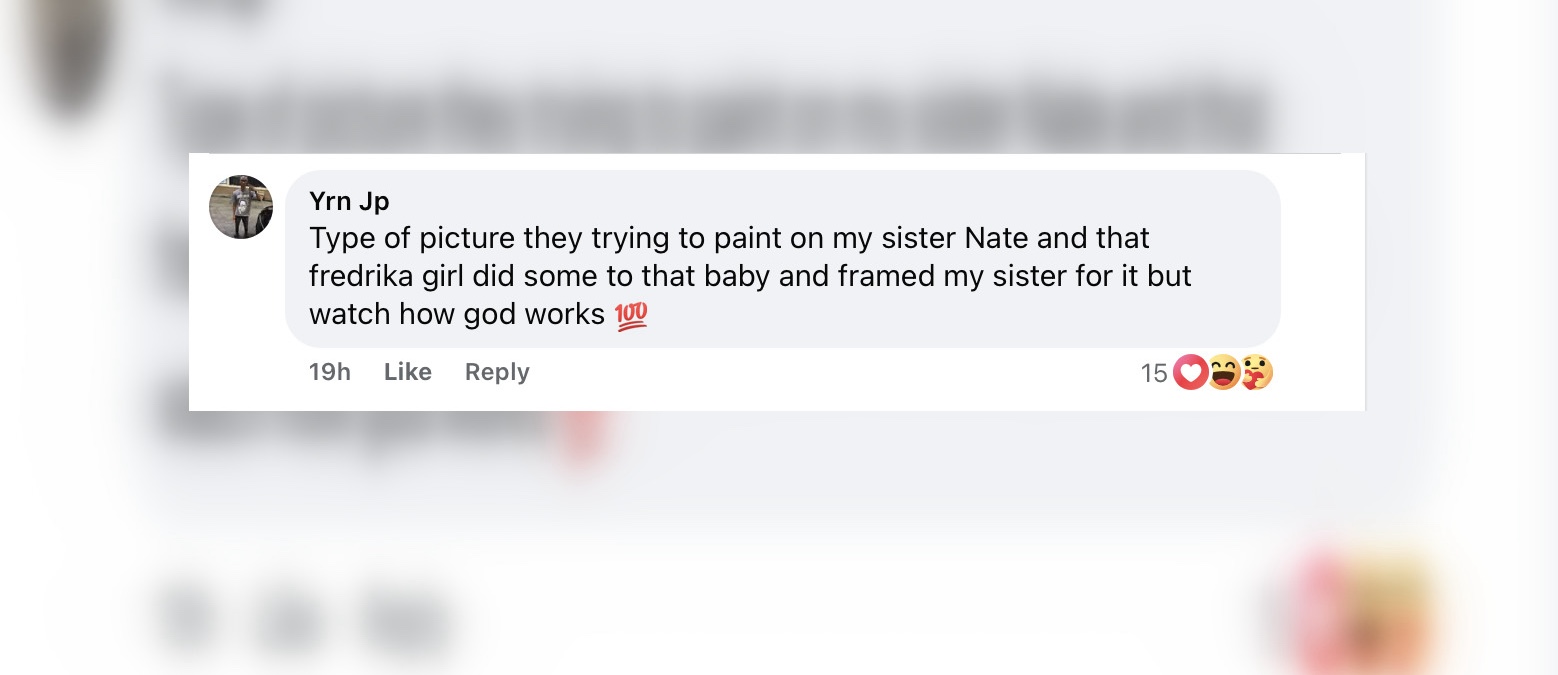Open Yrn Jp's profile picture

tap(241, 207)
